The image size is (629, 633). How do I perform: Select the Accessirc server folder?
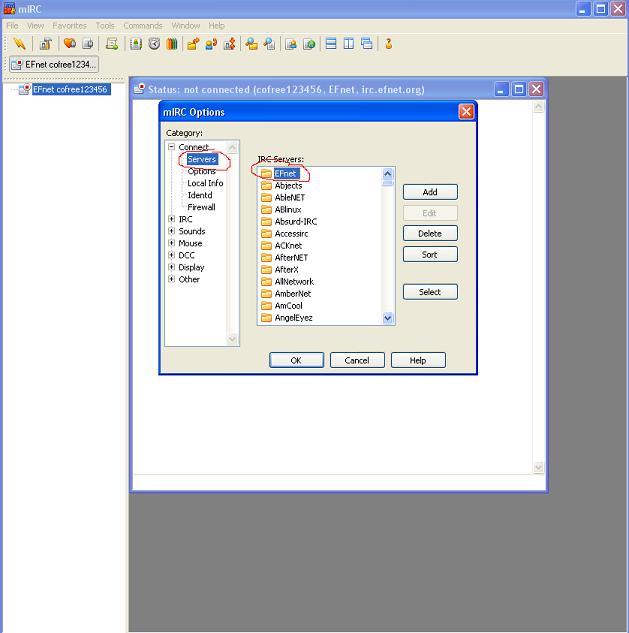(x=285, y=233)
